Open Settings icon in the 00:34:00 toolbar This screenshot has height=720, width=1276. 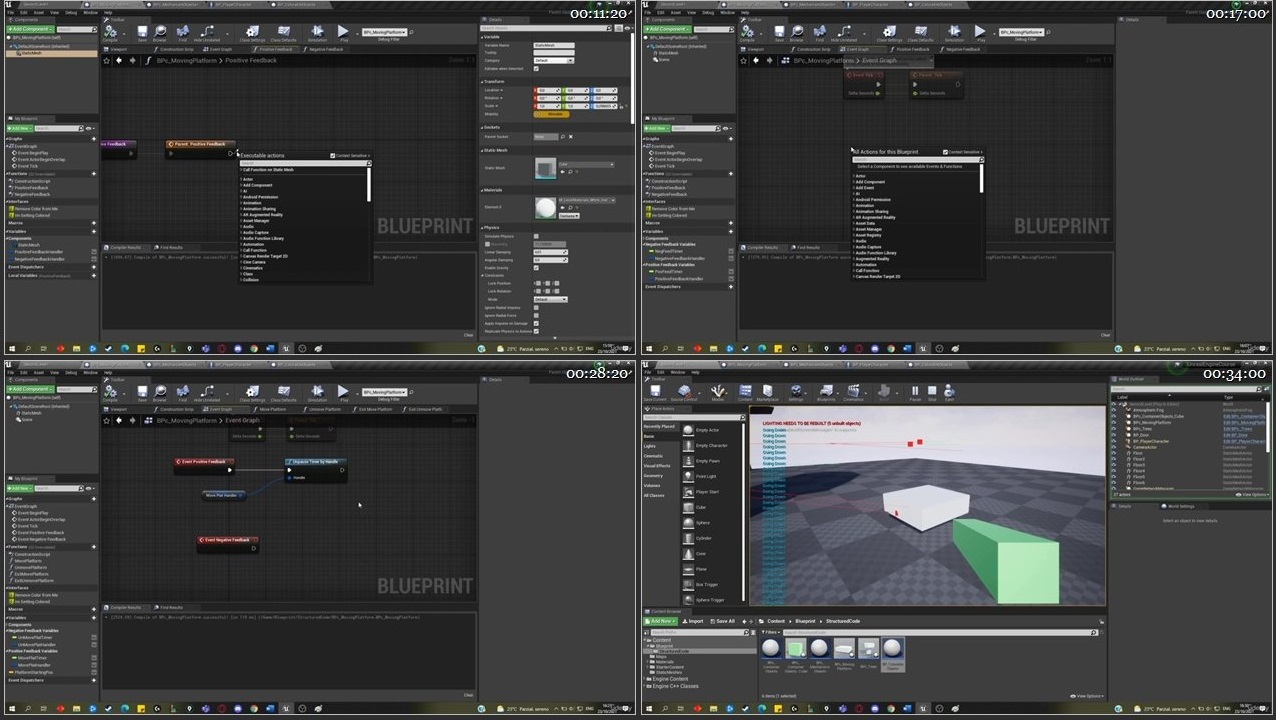click(x=796, y=392)
